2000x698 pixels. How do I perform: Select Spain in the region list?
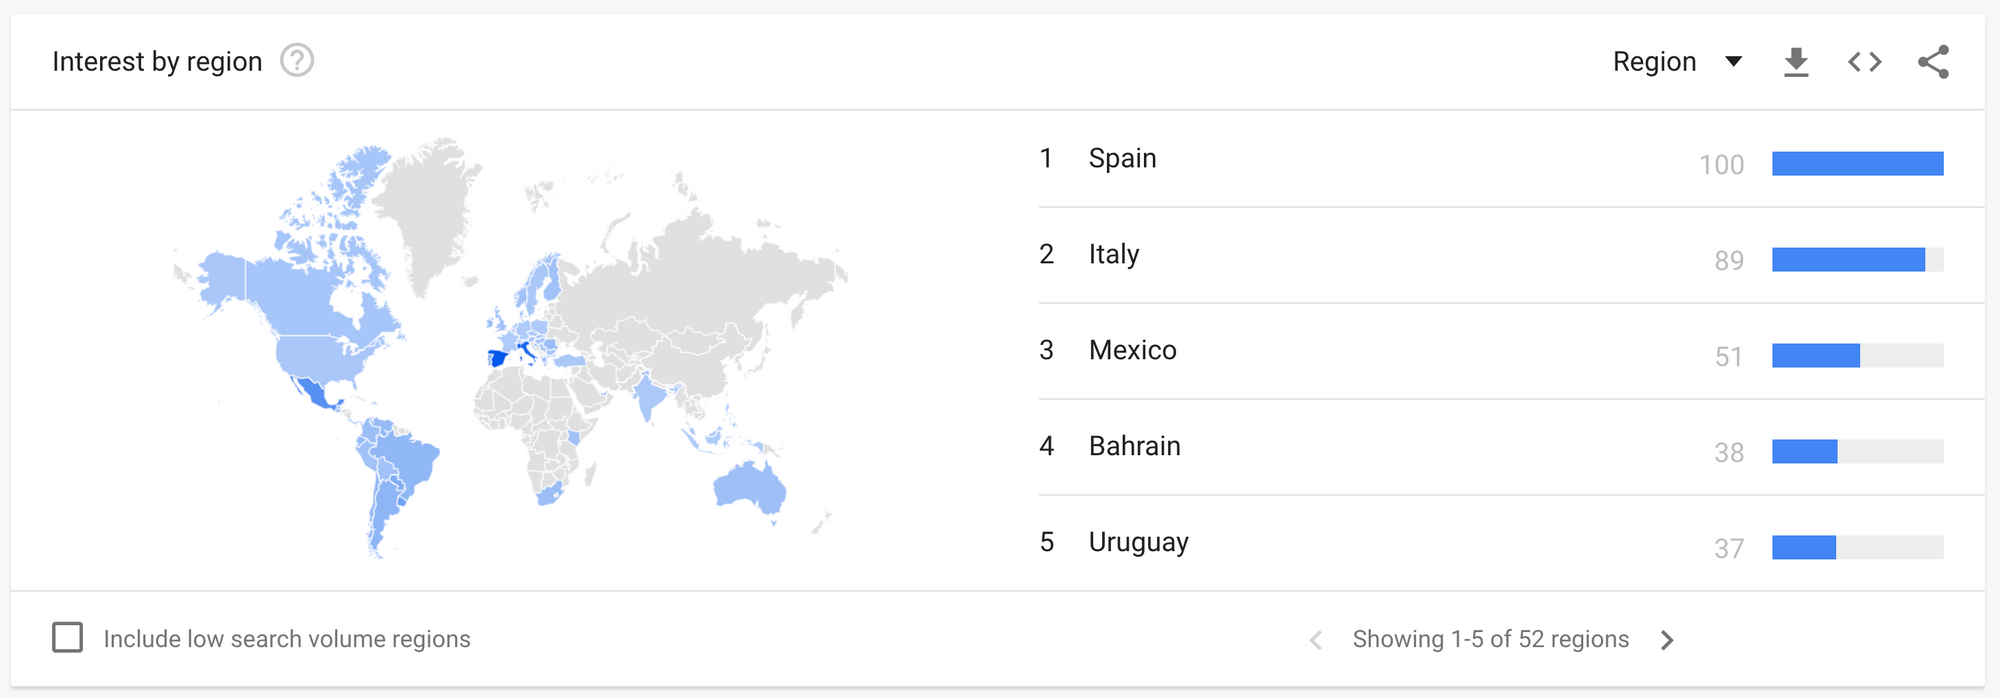click(x=1122, y=158)
